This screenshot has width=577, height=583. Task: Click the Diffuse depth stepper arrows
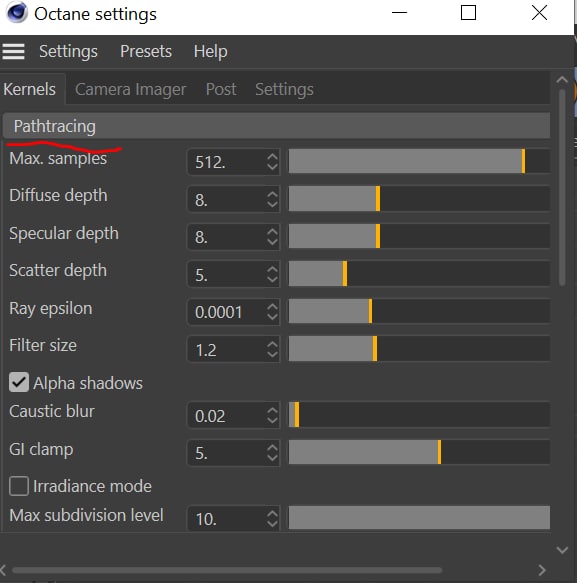click(272, 199)
